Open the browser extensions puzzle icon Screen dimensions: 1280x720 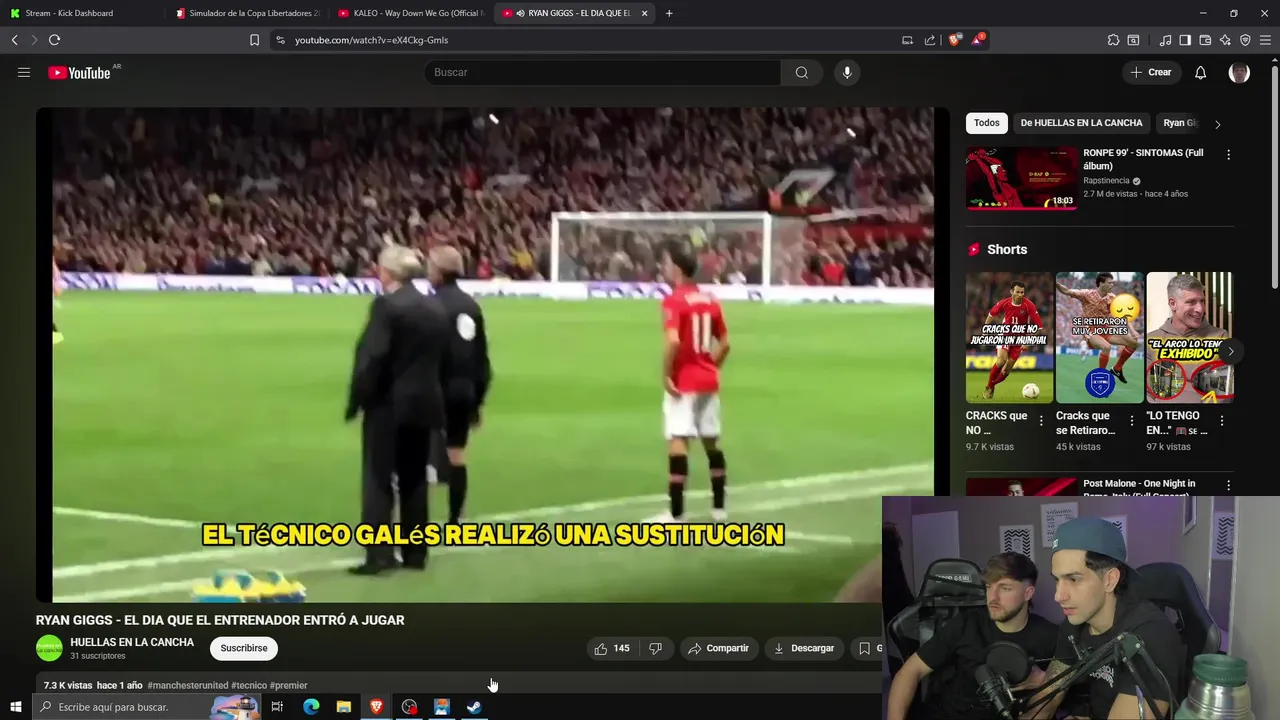[x=1113, y=40]
